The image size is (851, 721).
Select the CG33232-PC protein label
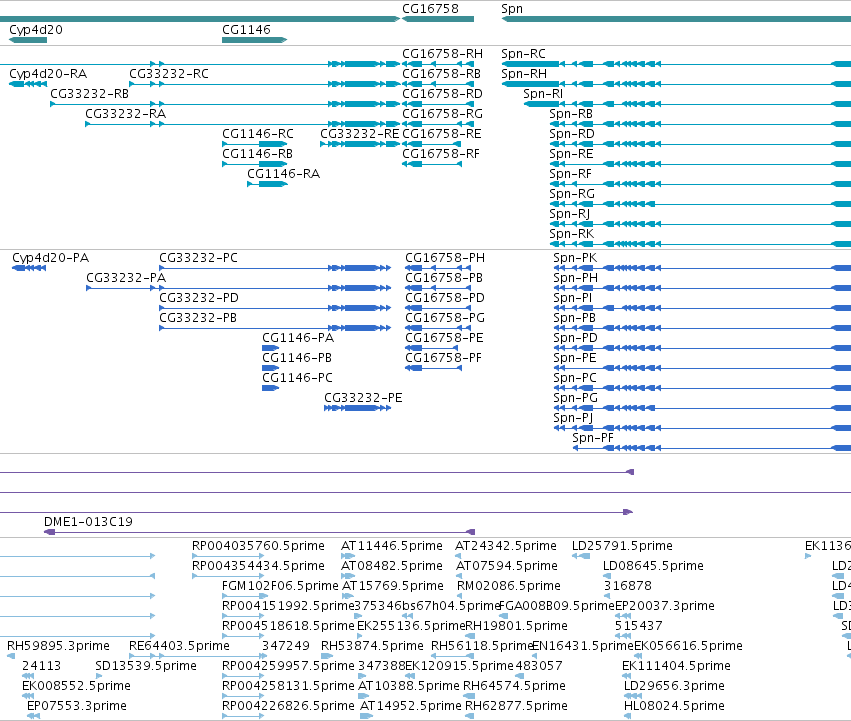[198, 258]
